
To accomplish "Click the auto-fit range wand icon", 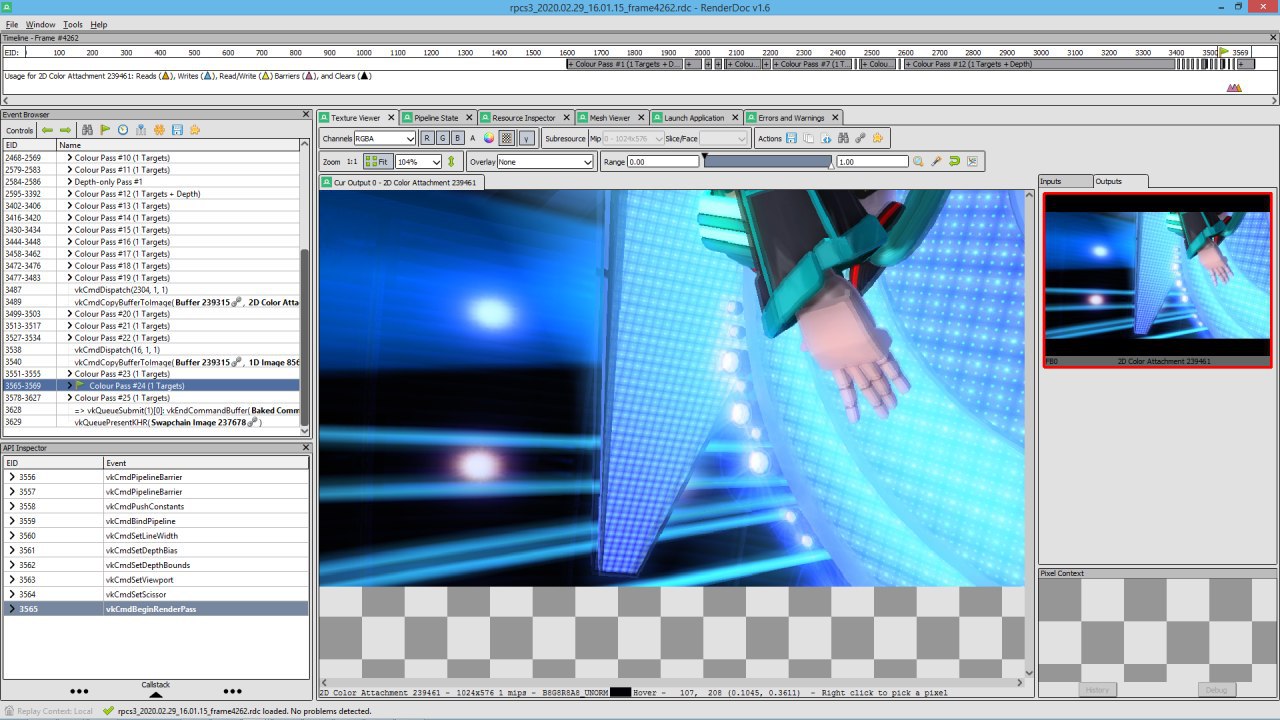I will 936,161.
